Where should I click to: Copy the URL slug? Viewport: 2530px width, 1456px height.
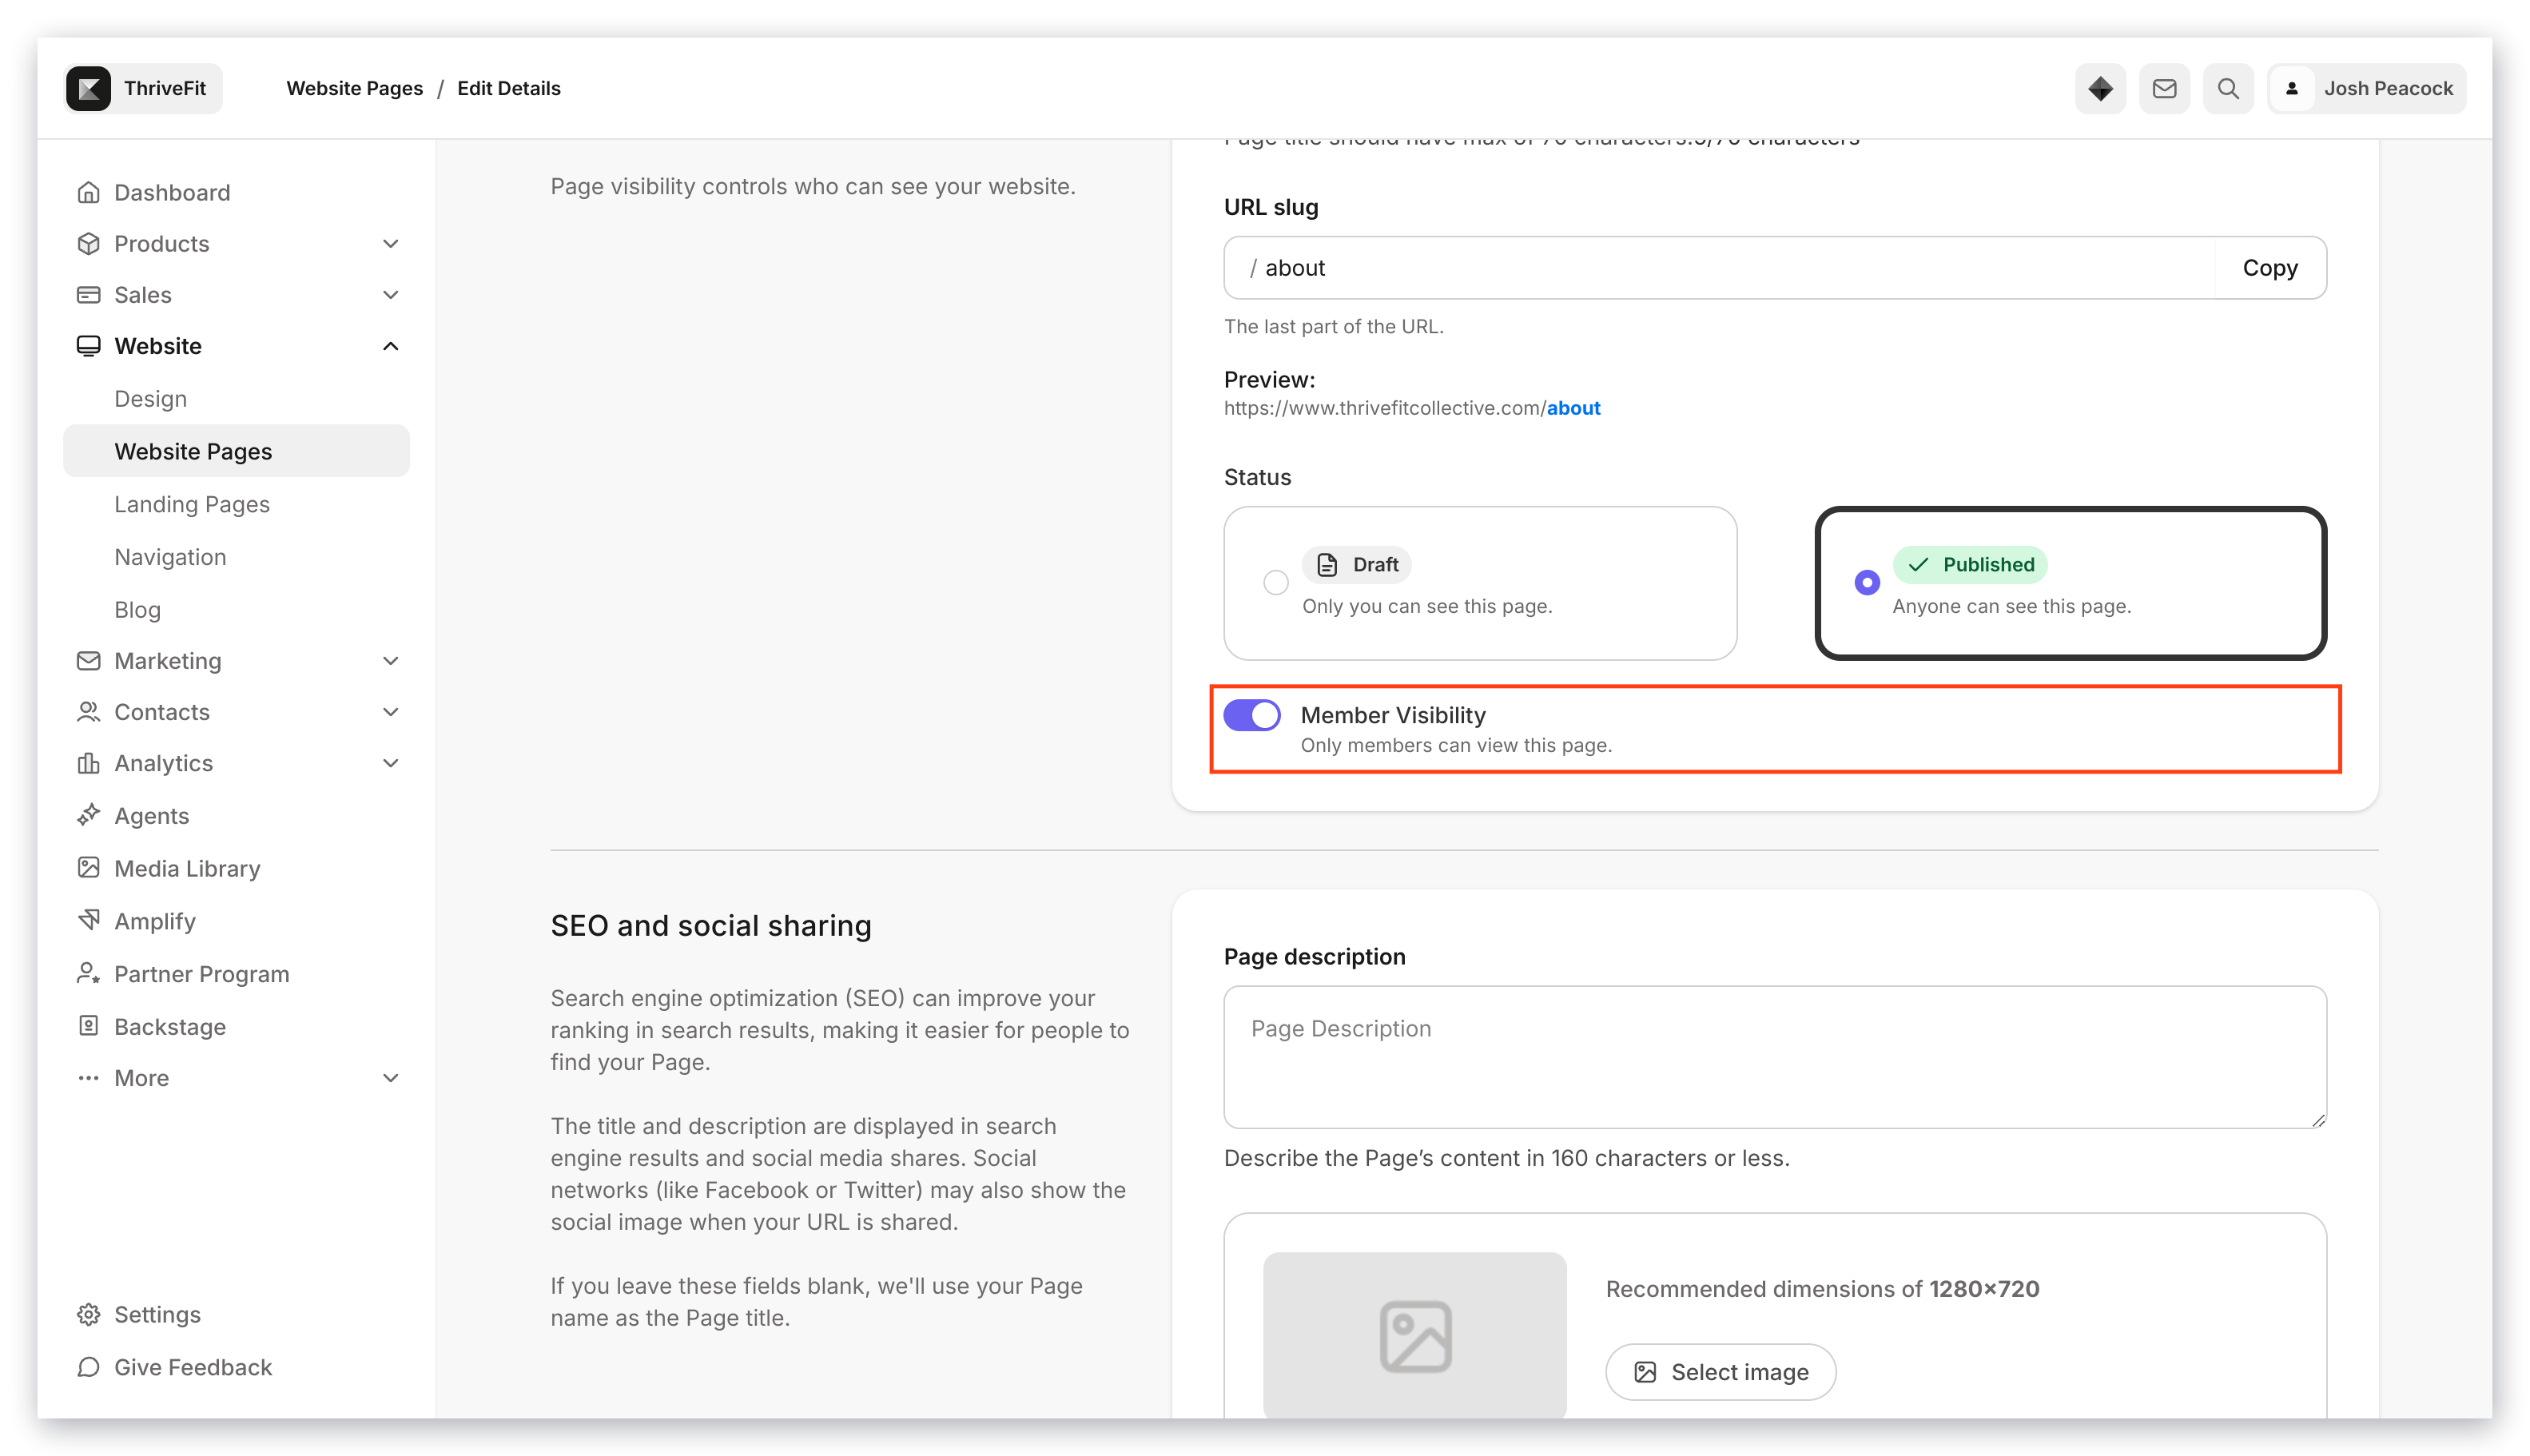(x=2269, y=267)
